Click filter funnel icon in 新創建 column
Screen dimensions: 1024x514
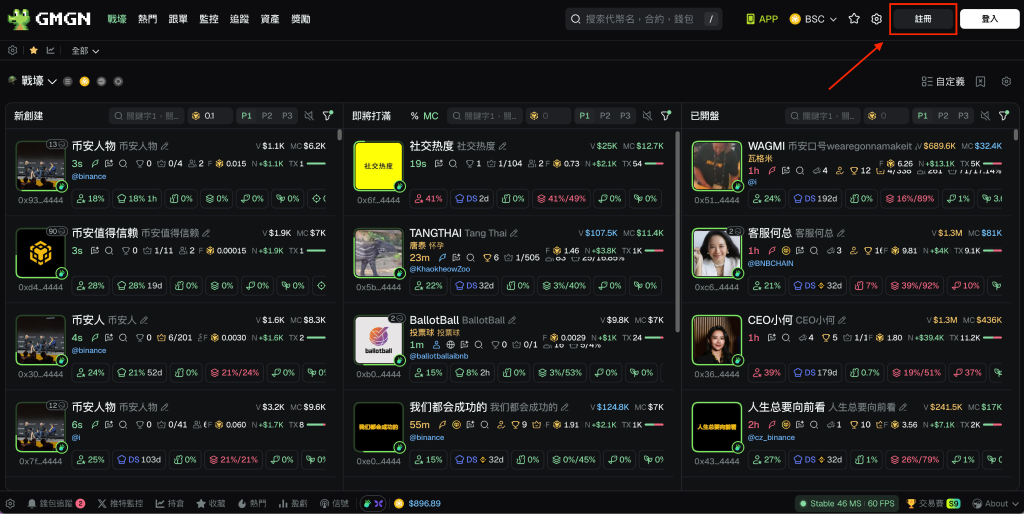pyautogui.click(x=328, y=116)
